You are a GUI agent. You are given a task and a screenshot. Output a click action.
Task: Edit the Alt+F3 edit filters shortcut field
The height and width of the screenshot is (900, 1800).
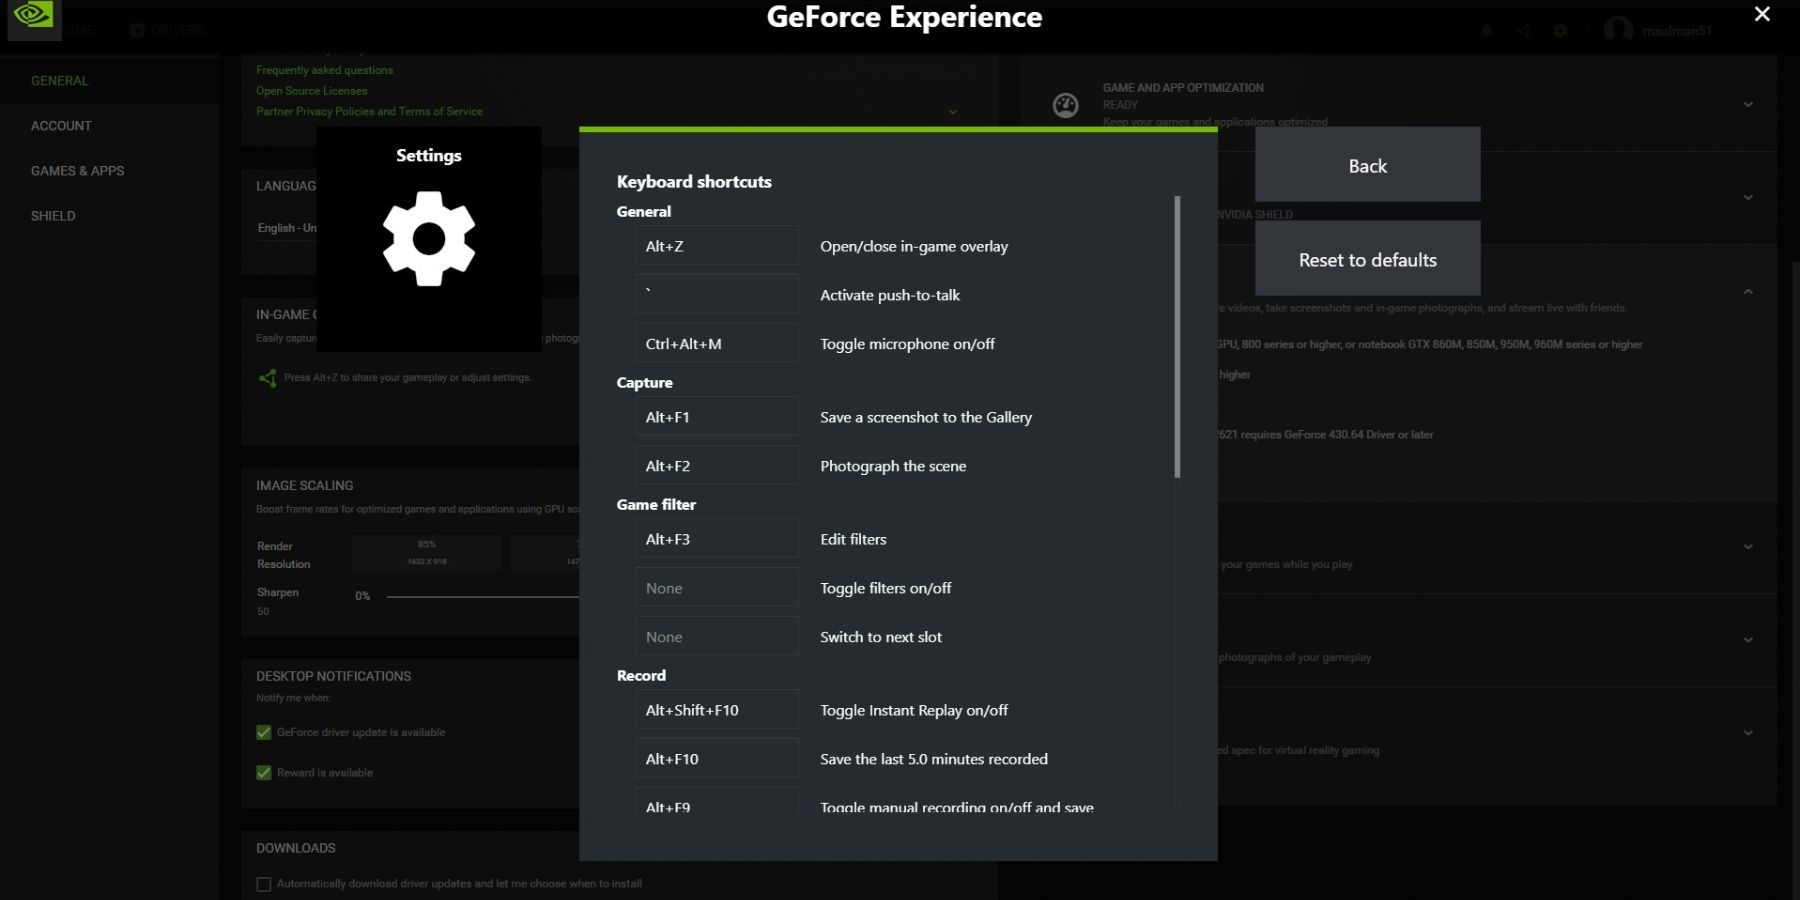[x=717, y=539]
